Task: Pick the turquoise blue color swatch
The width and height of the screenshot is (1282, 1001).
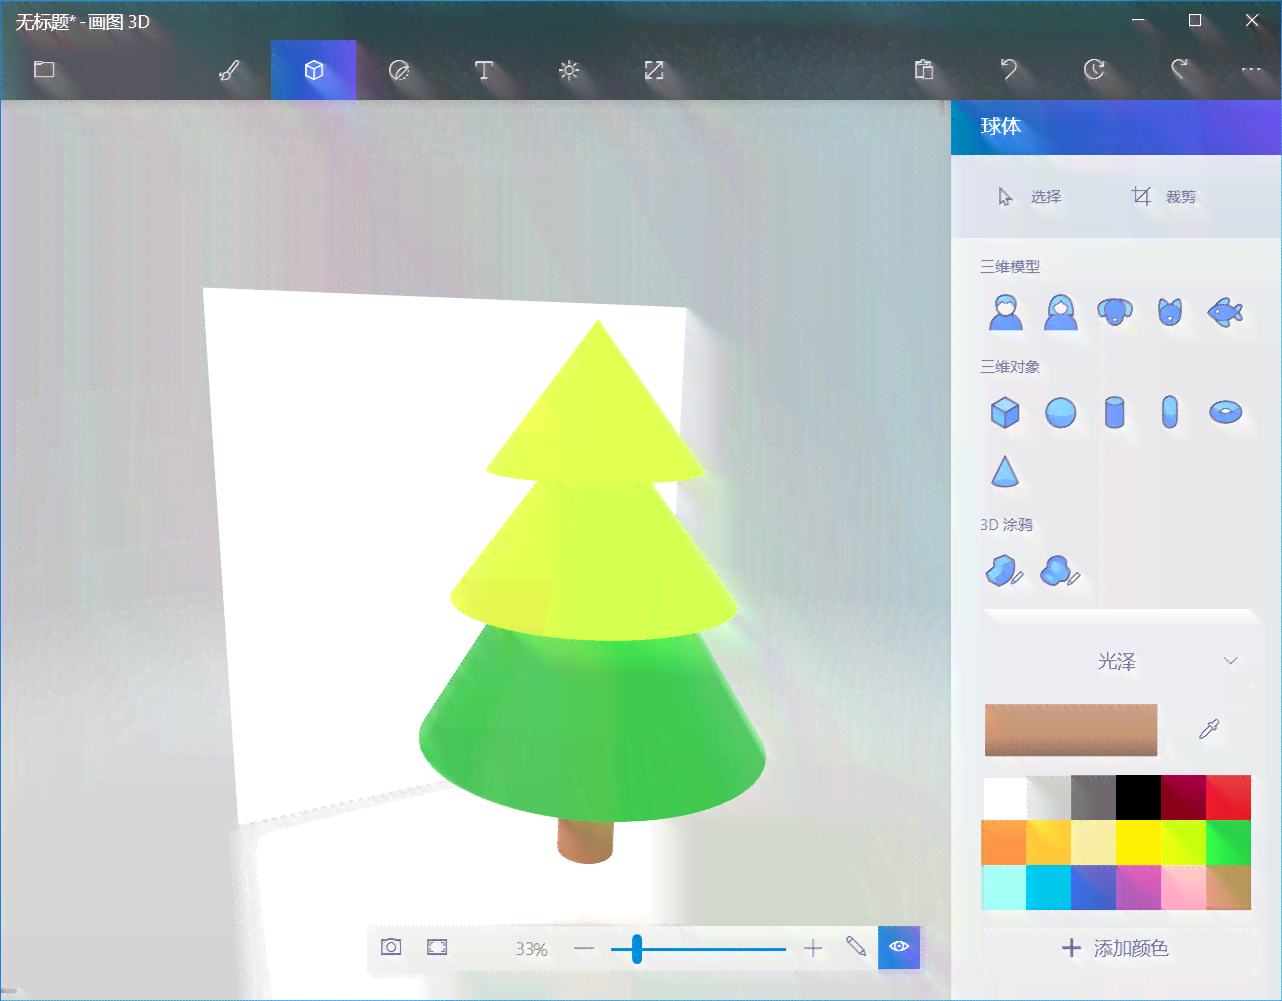Action: pyautogui.click(x=1049, y=887)
